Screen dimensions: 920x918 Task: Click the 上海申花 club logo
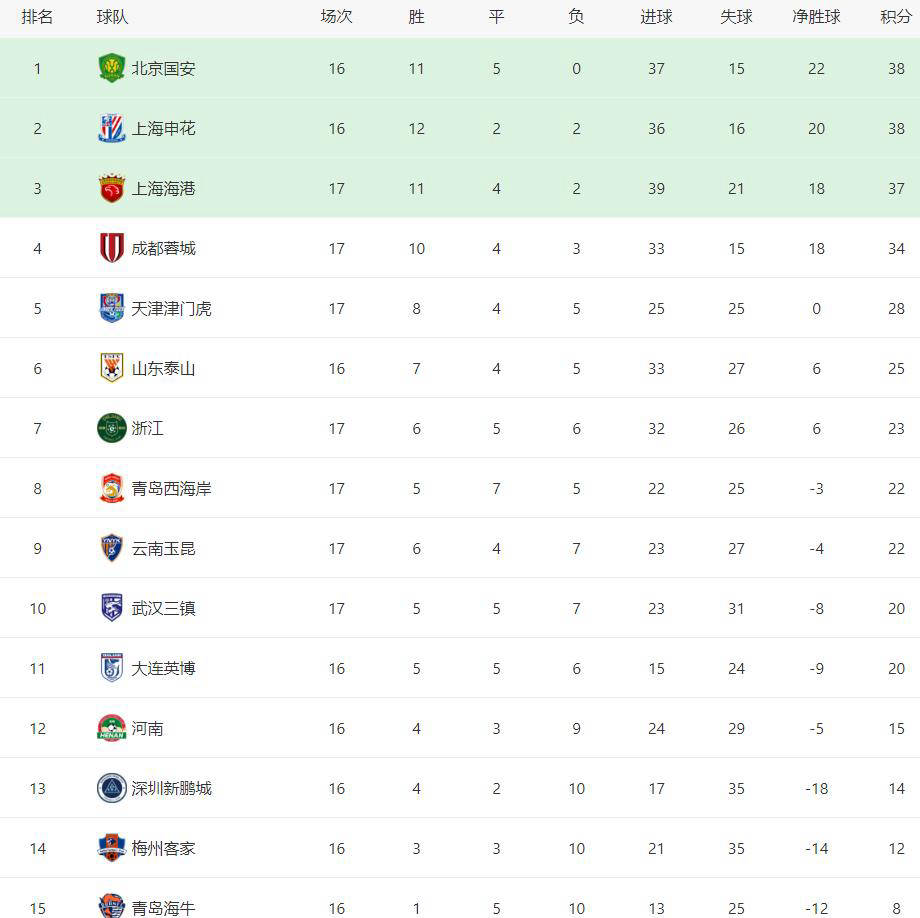[111, 128]
